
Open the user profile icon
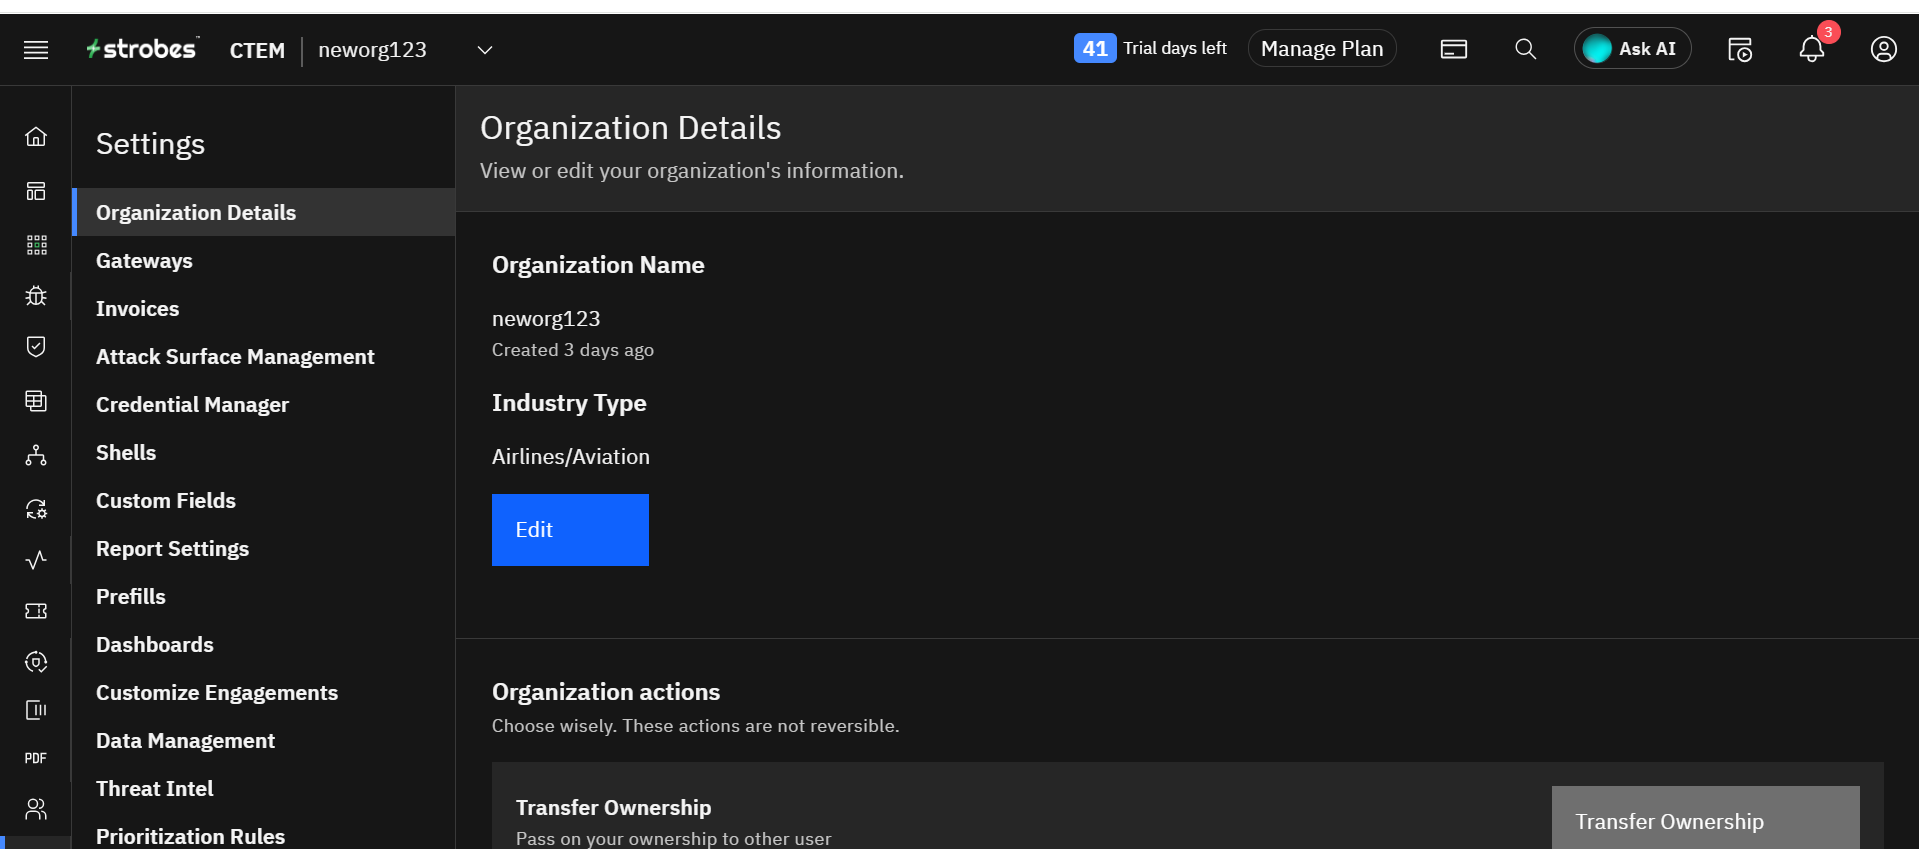coord(1883,49)
